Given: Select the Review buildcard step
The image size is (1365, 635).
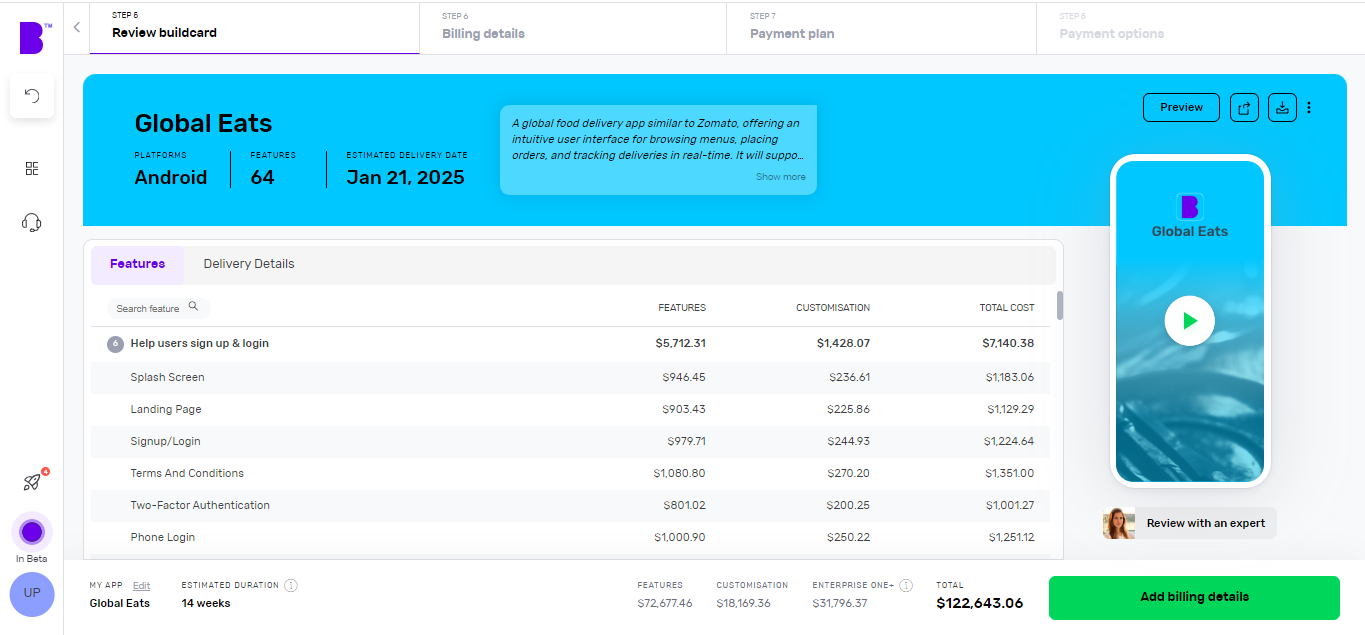Looking at the screenshot, I should tap(254, 28).
